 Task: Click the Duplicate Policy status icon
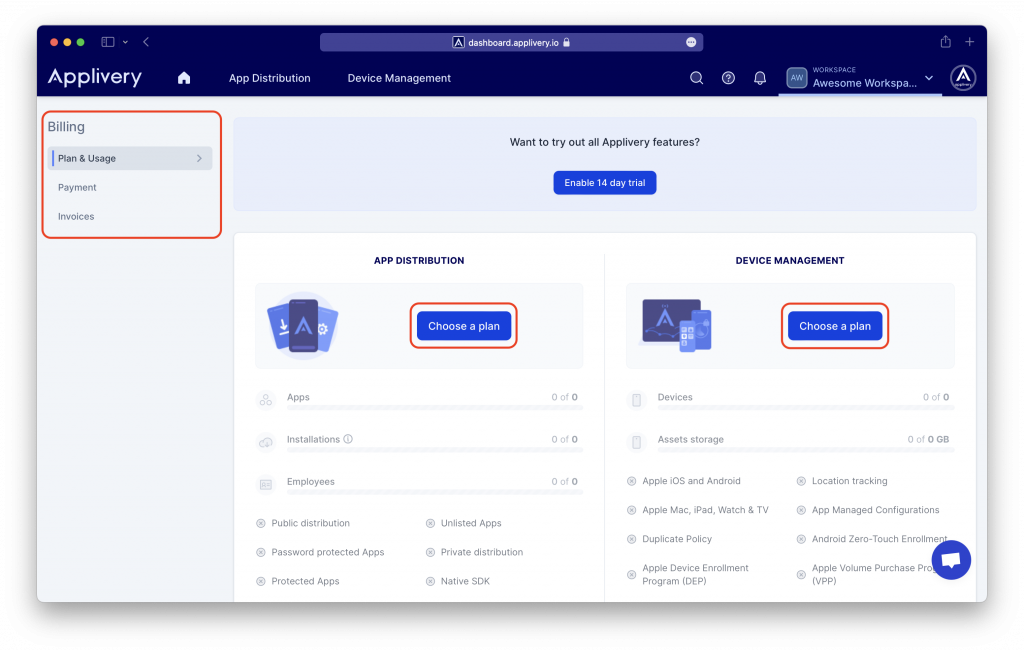[x=632, y=539]
